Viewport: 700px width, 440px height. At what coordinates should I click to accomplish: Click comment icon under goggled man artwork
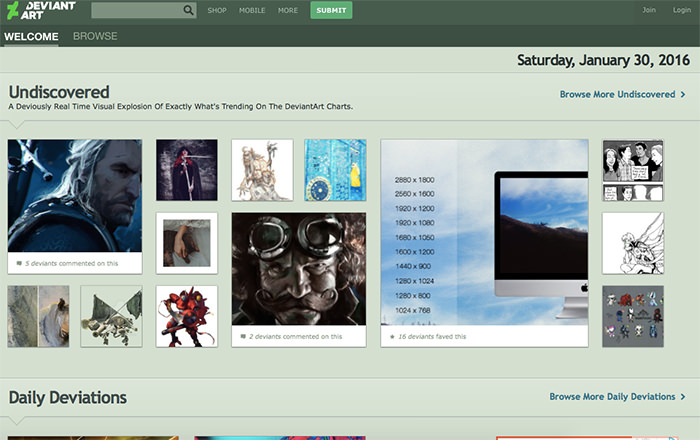[243, 336]
